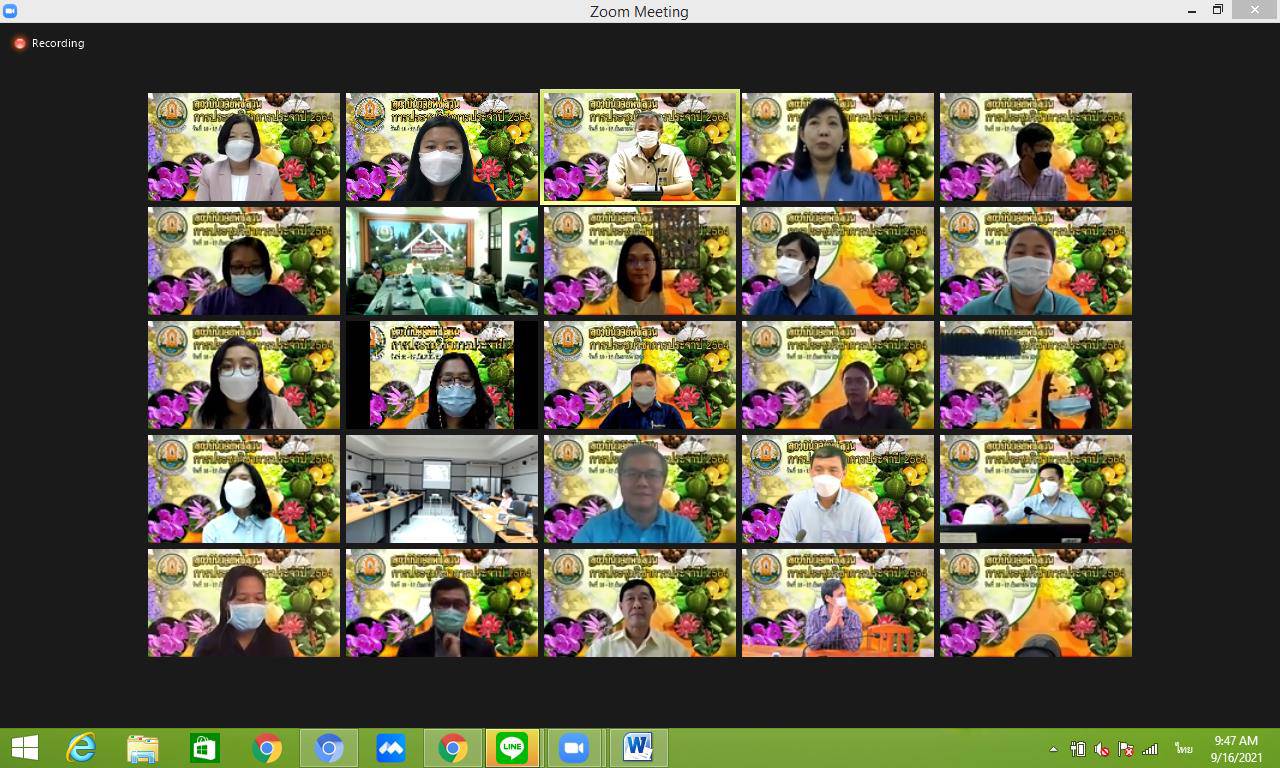Screen dimensions: 1280x768
Task: Click the Recording indicator
Action: point(48,43)
